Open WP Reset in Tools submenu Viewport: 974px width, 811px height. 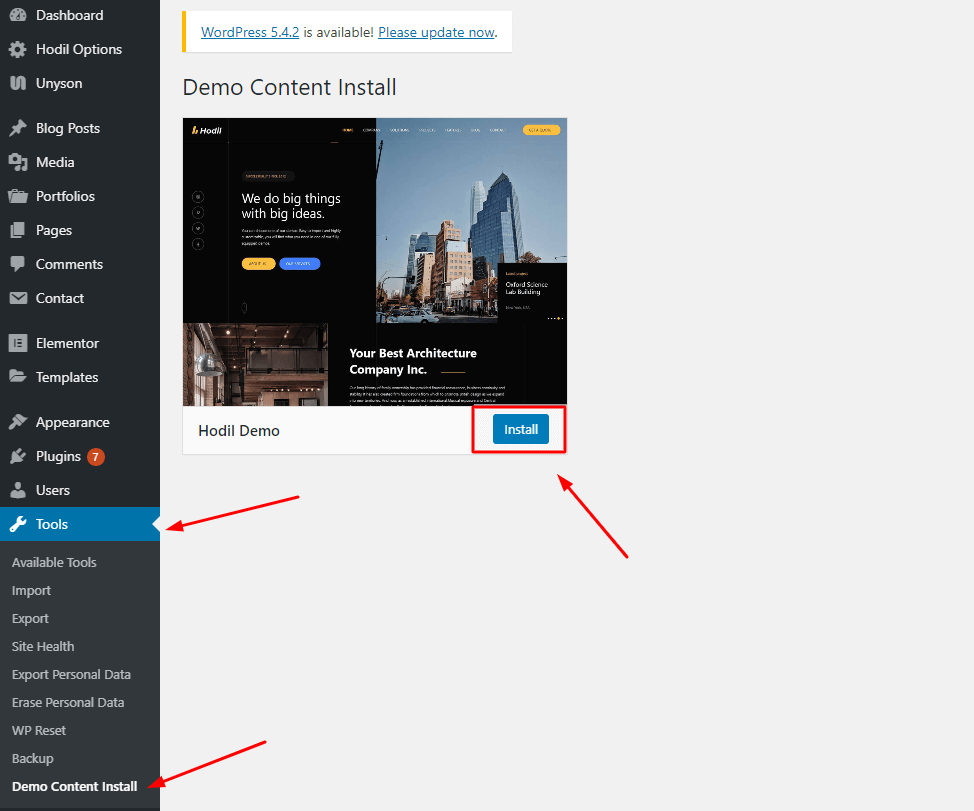pos(39,730)
